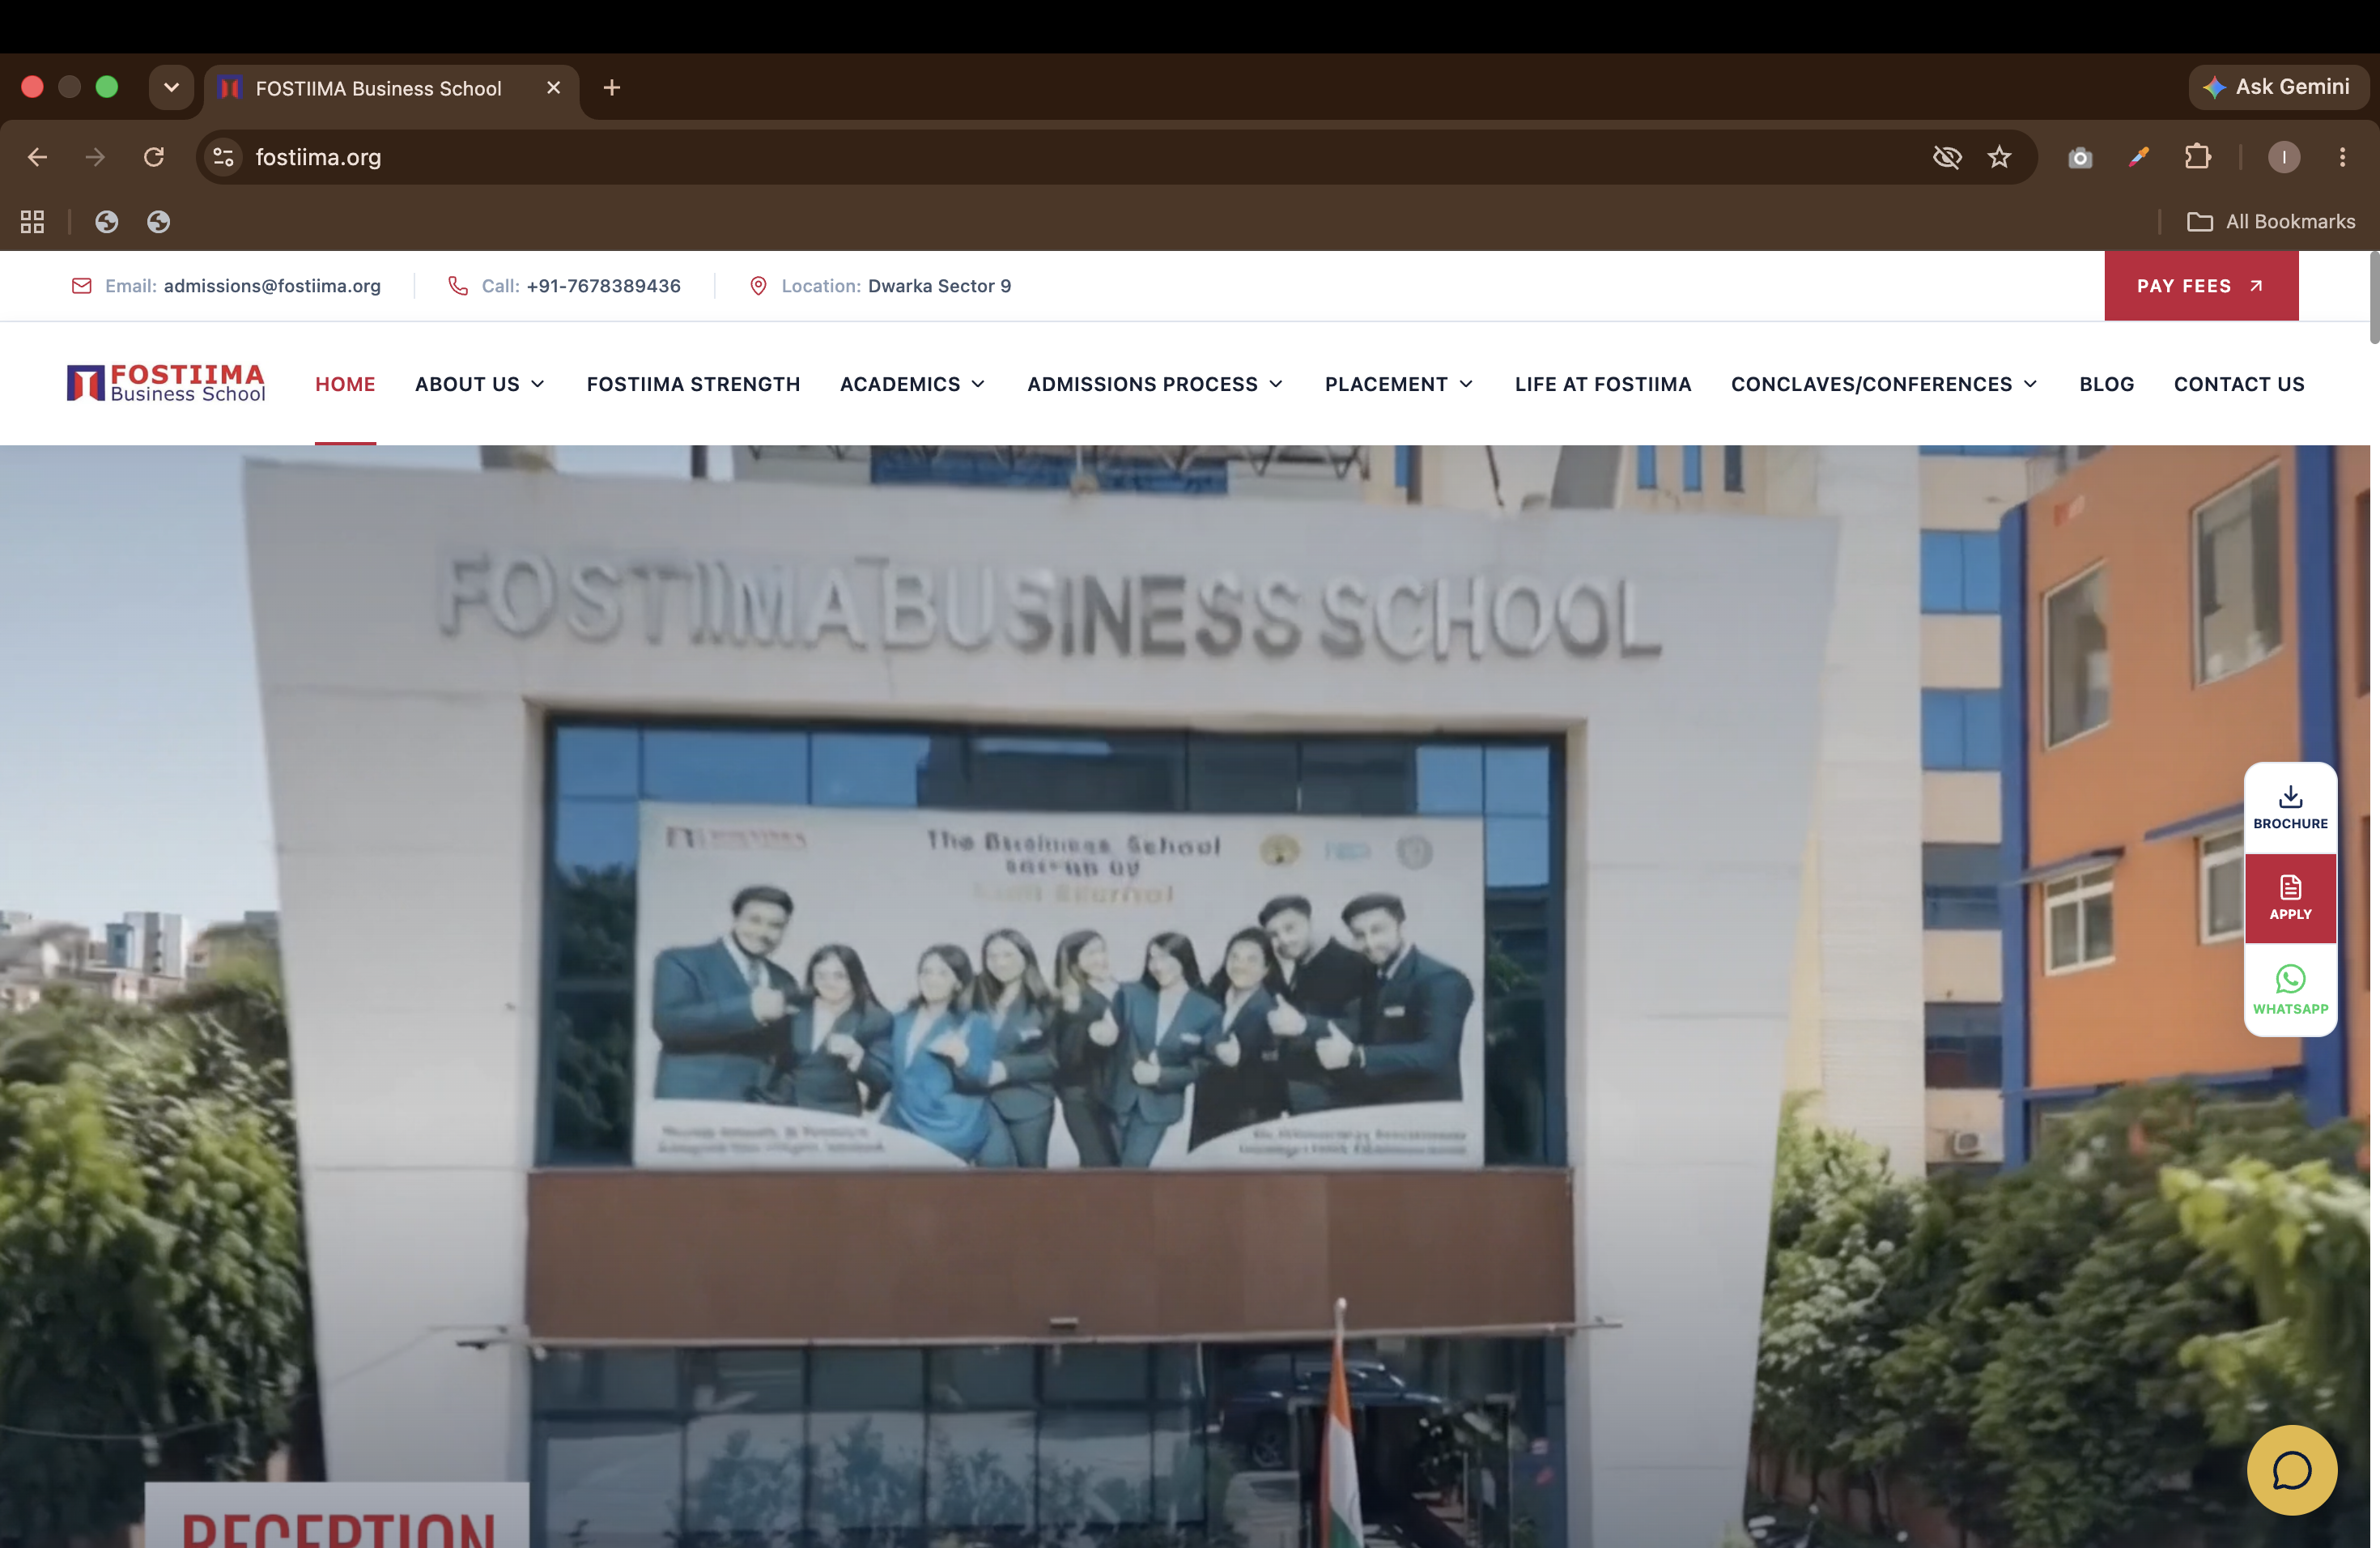Close the FOSTIIMA Business School tab

point(553,88)
